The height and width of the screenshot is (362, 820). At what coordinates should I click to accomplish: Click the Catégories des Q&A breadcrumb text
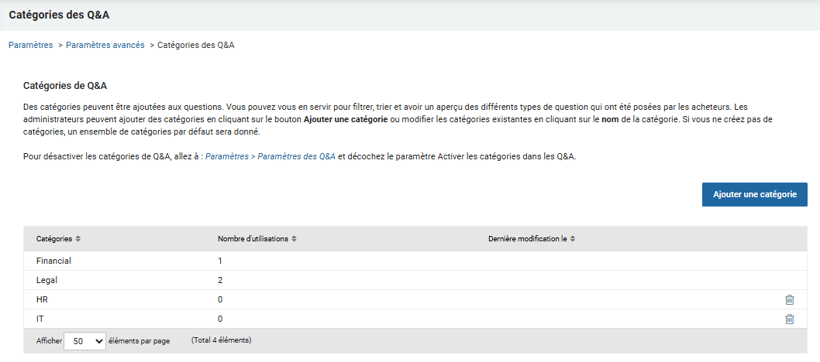196,45
